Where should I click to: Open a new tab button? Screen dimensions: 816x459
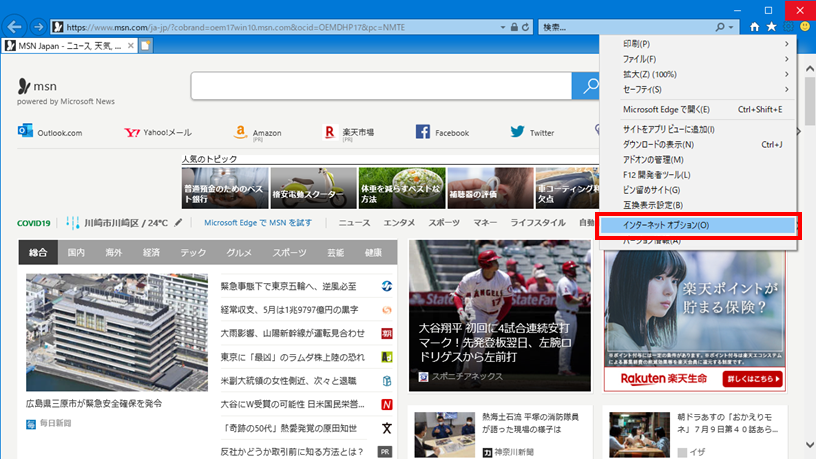[x=146, y=46]
